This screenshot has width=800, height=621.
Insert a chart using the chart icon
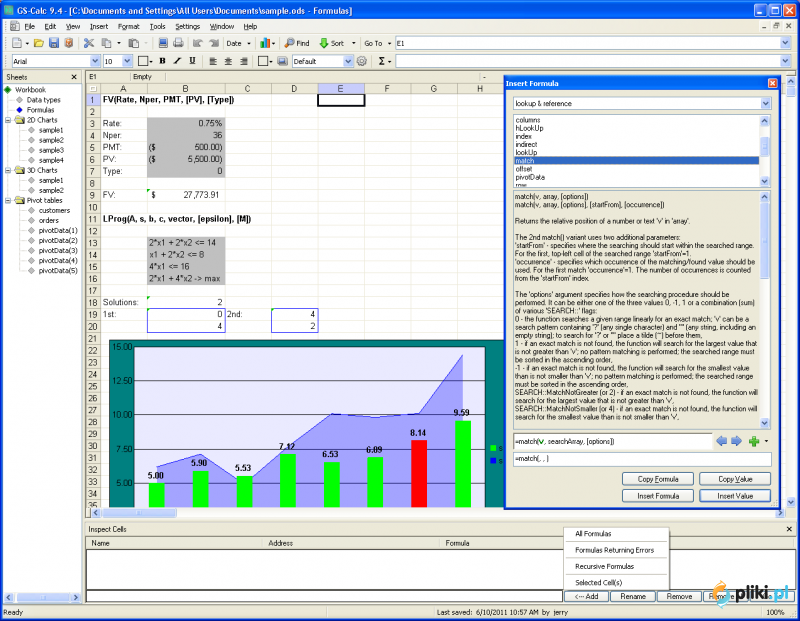265,43
